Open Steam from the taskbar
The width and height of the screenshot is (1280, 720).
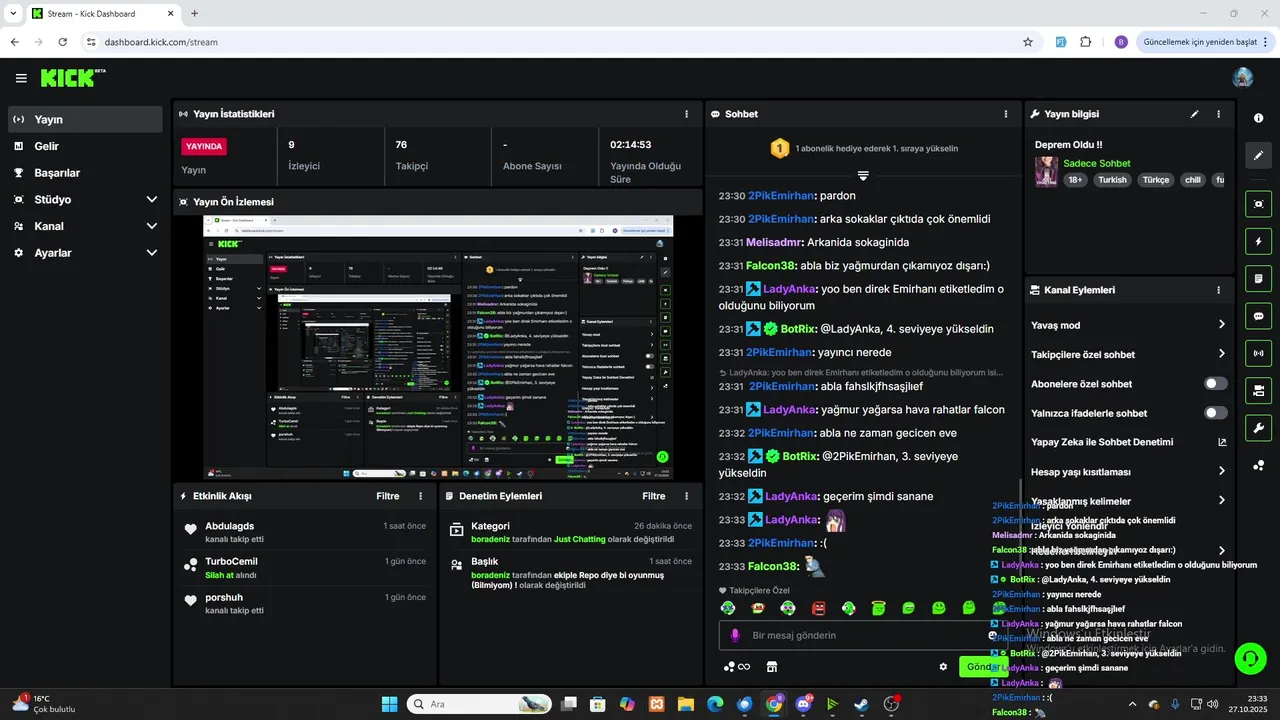pos(862,704)
